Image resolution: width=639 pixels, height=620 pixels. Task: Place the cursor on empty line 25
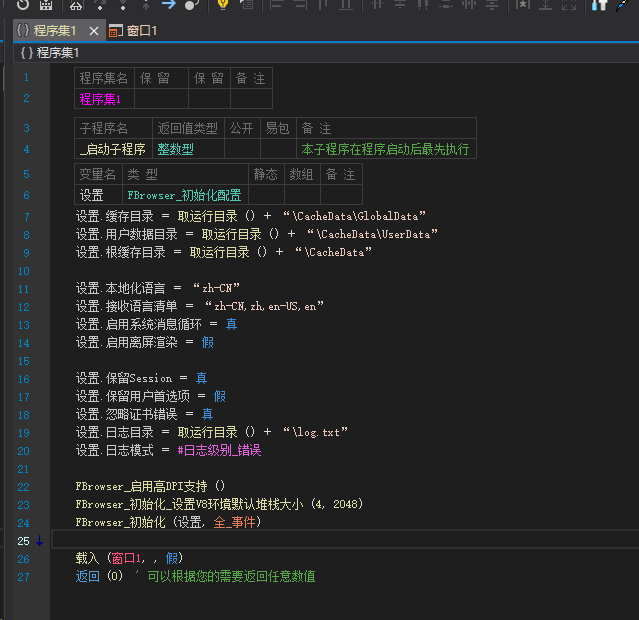tap(345, 540)
